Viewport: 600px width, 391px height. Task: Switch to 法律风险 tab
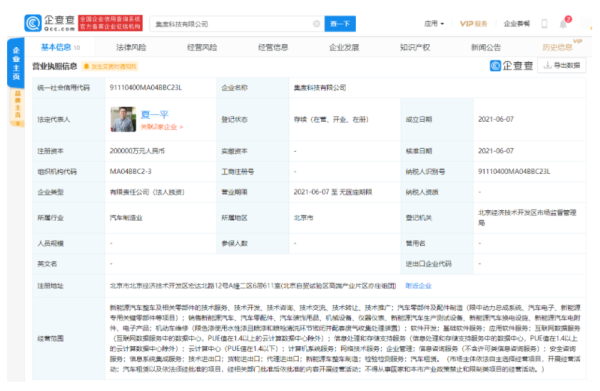click(x=131, y=47)
